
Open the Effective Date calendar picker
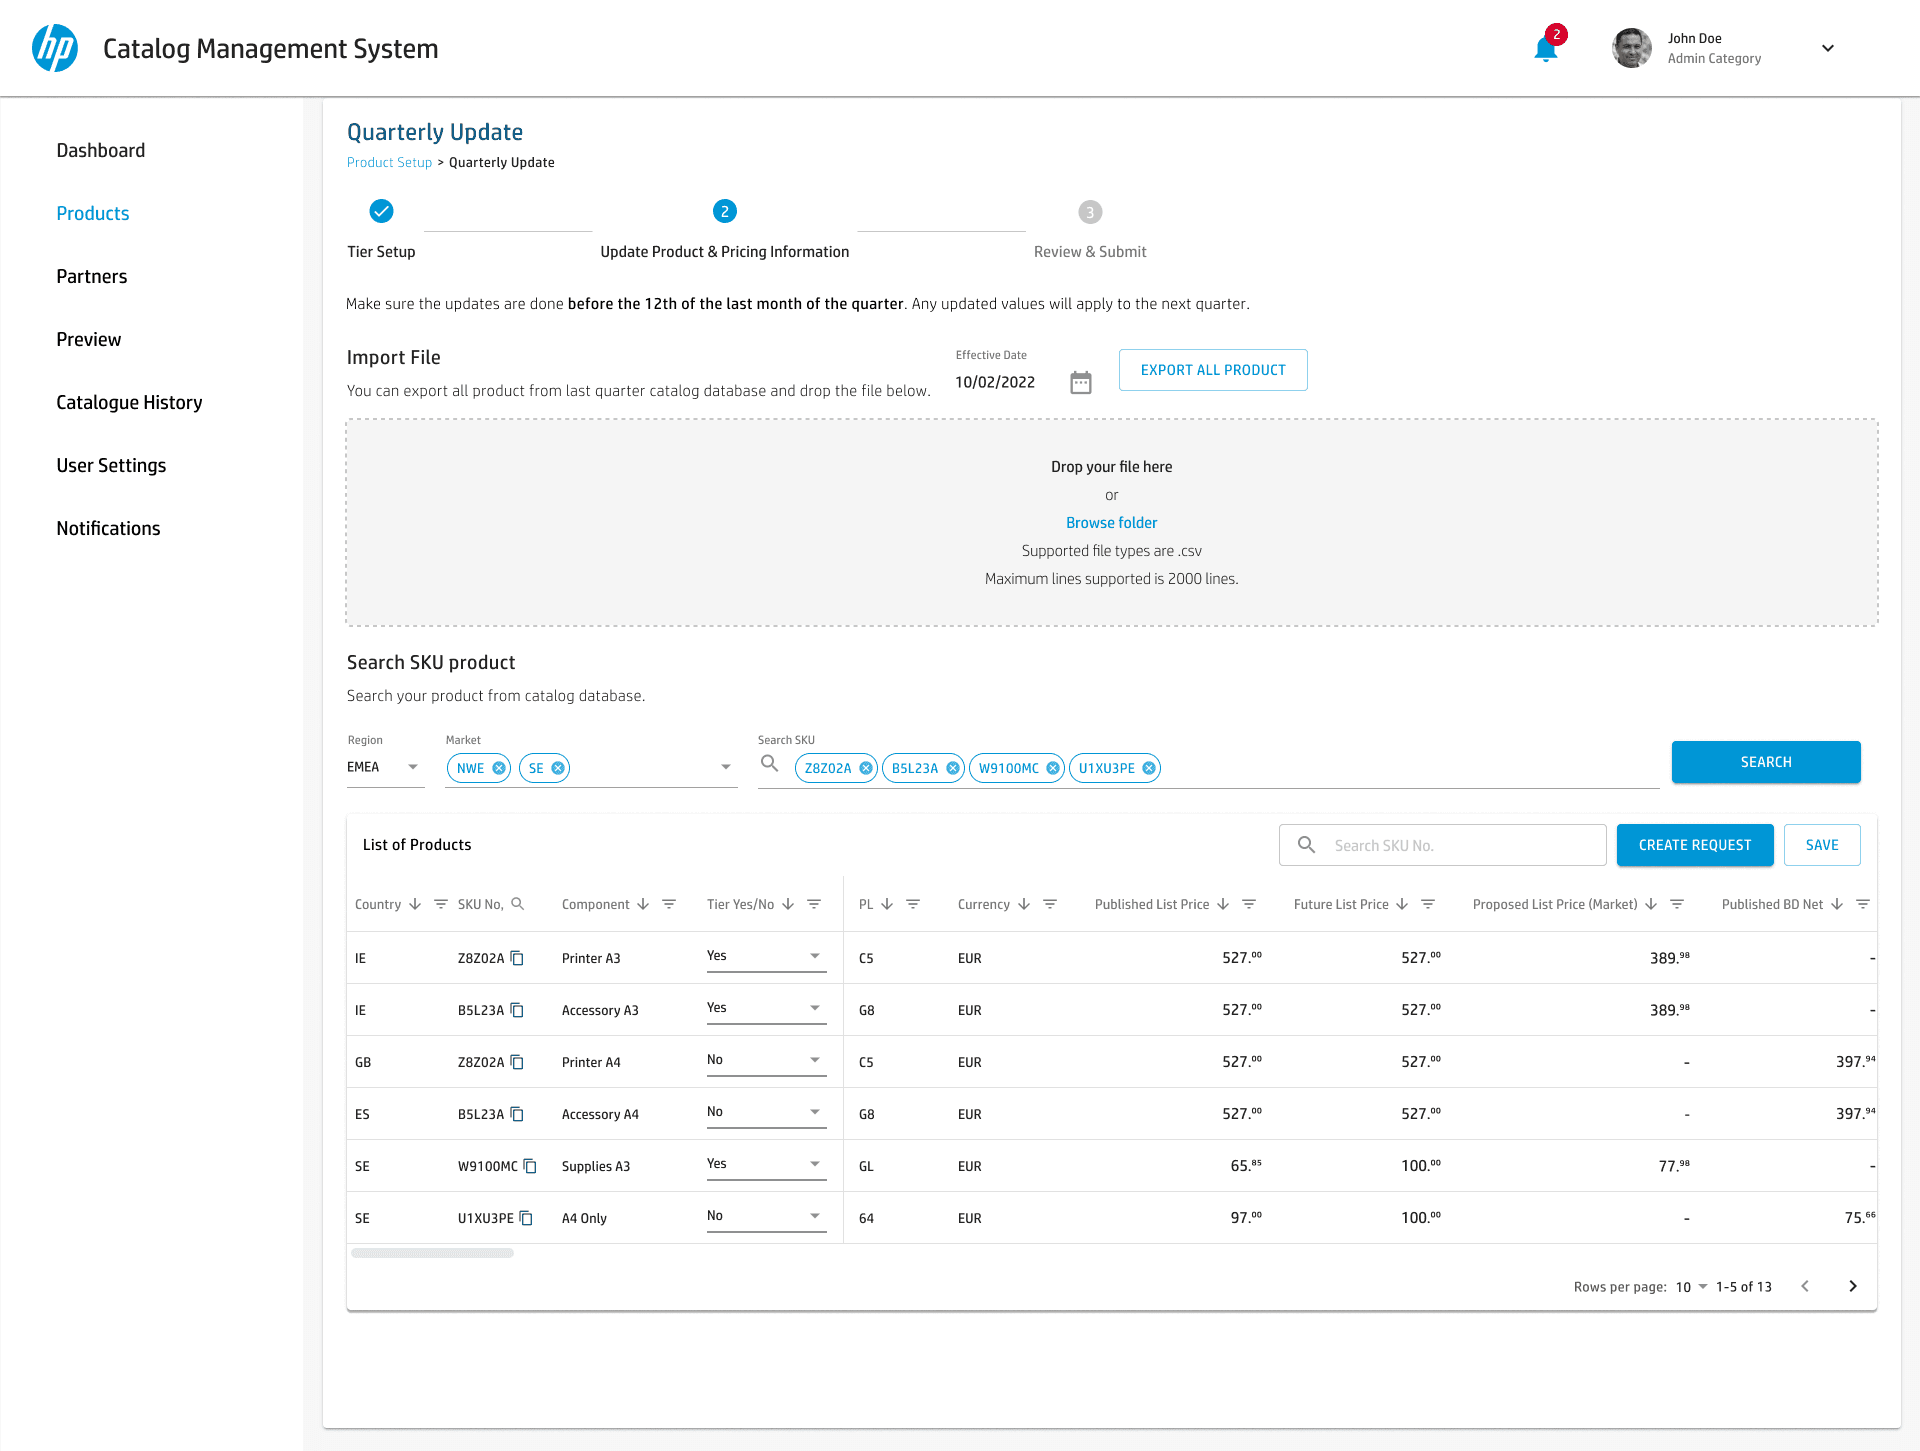(x=1081, y=382)
